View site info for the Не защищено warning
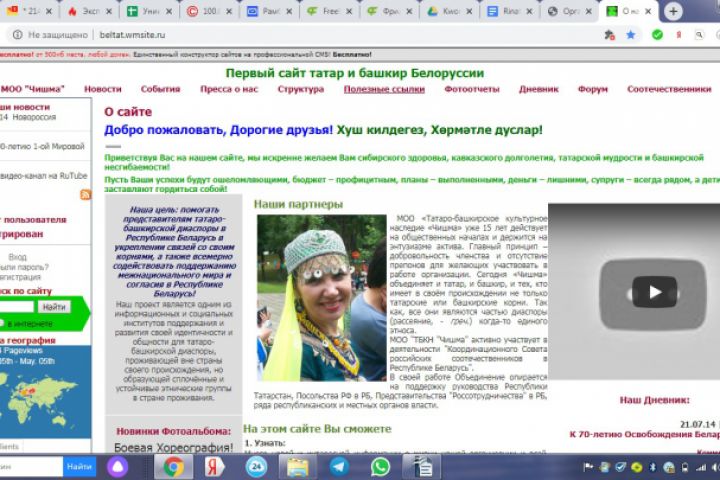 [51, 35]
